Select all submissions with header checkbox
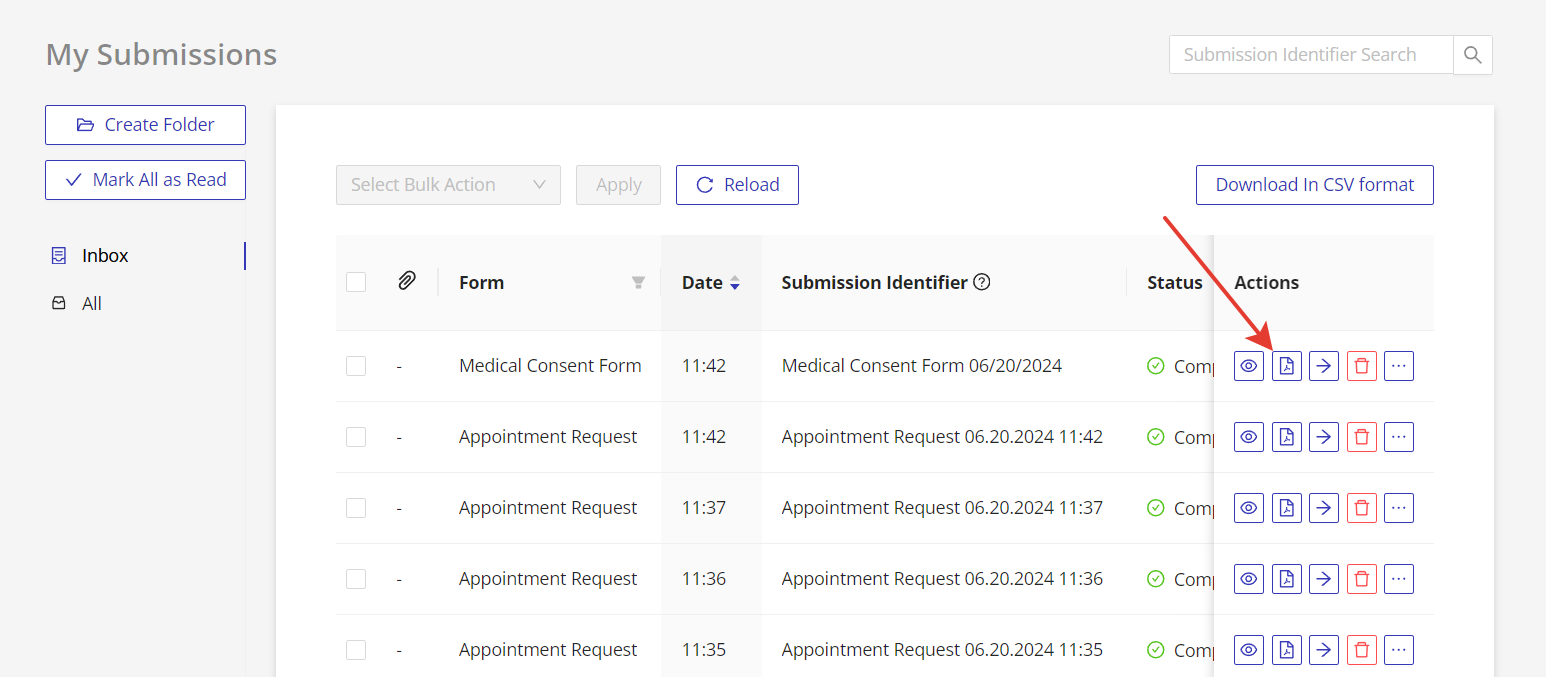Image resolution: width=1546 pixels, height=677 pixels. click(356, 282)
